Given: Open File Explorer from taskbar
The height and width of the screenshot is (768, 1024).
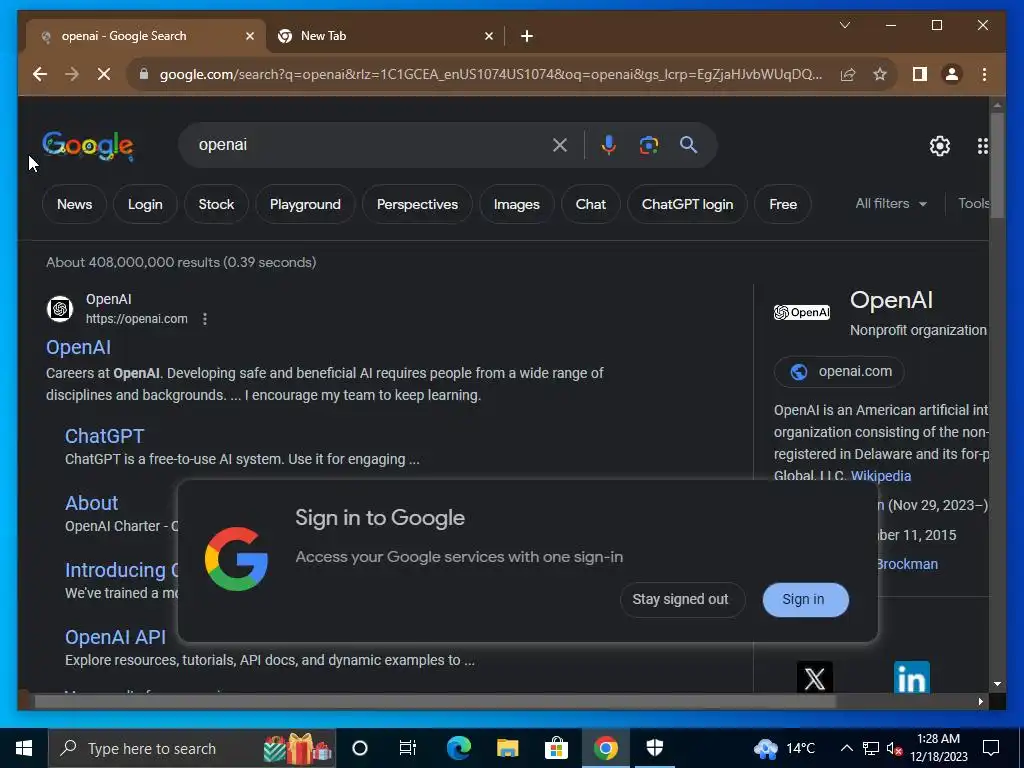Looking at the screenshot, I should click(507, 748).
